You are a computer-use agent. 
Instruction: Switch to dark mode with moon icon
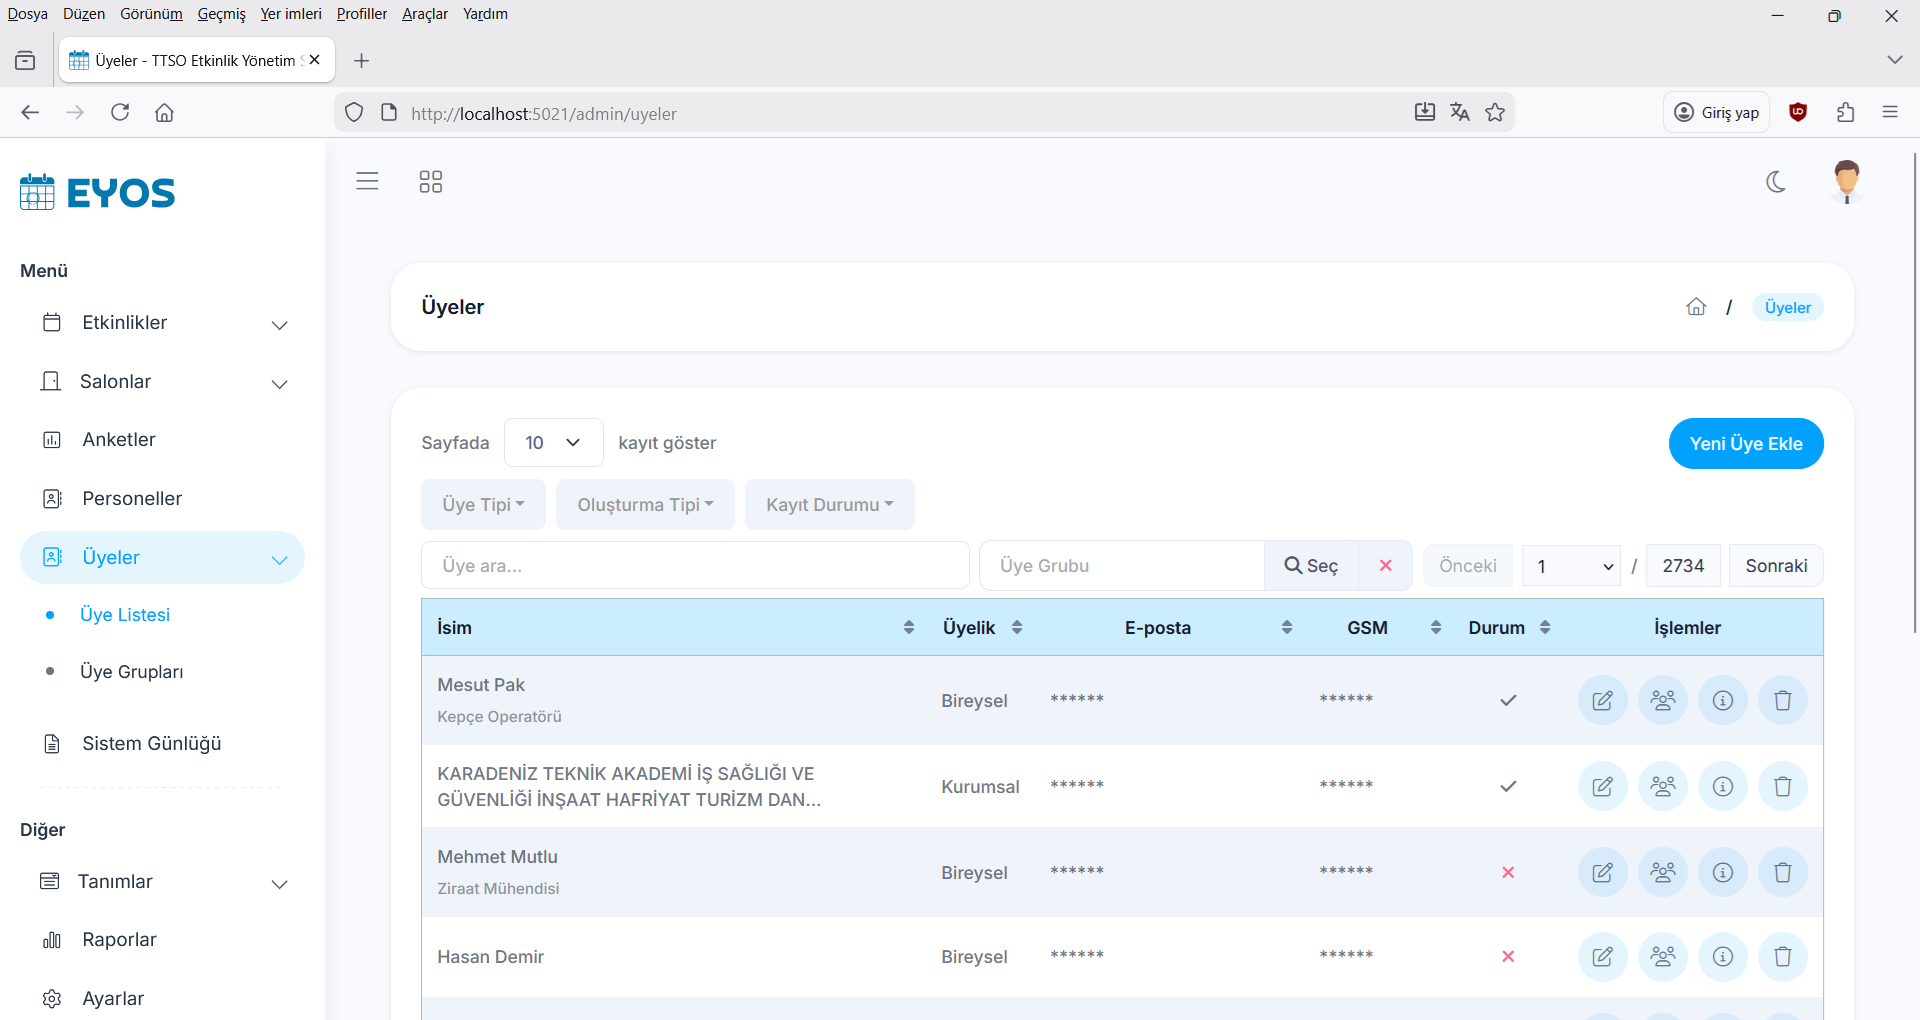click(x=1776, y=181)
